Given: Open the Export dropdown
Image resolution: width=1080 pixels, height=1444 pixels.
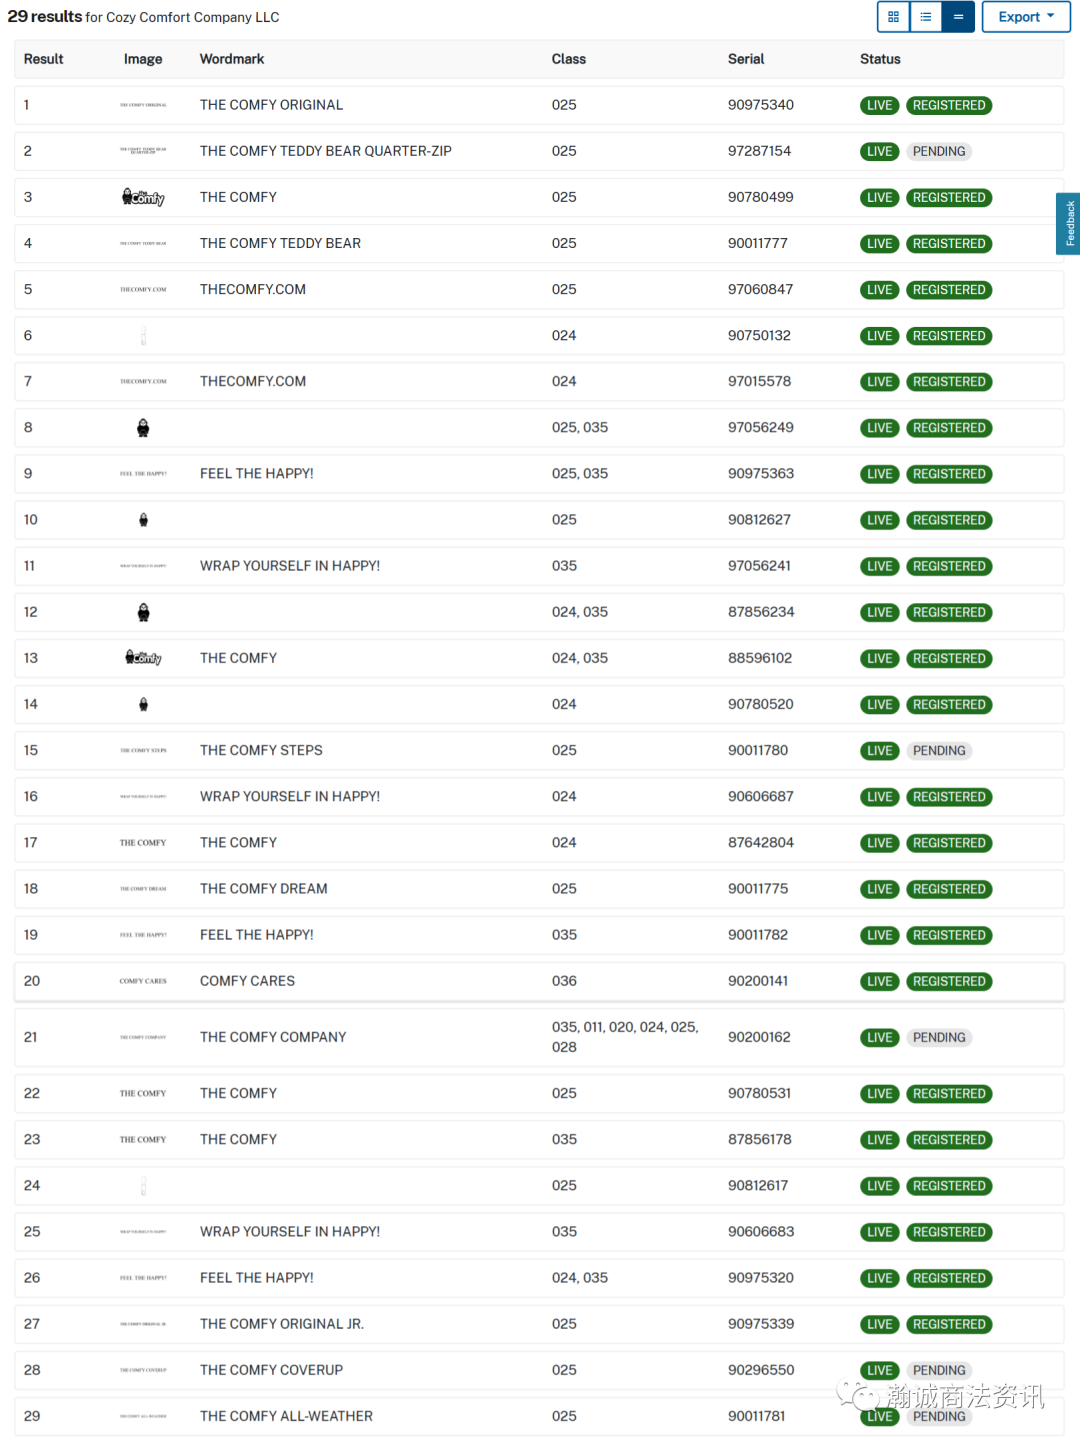Looking at the screenshot, I should coord(1026,17).
